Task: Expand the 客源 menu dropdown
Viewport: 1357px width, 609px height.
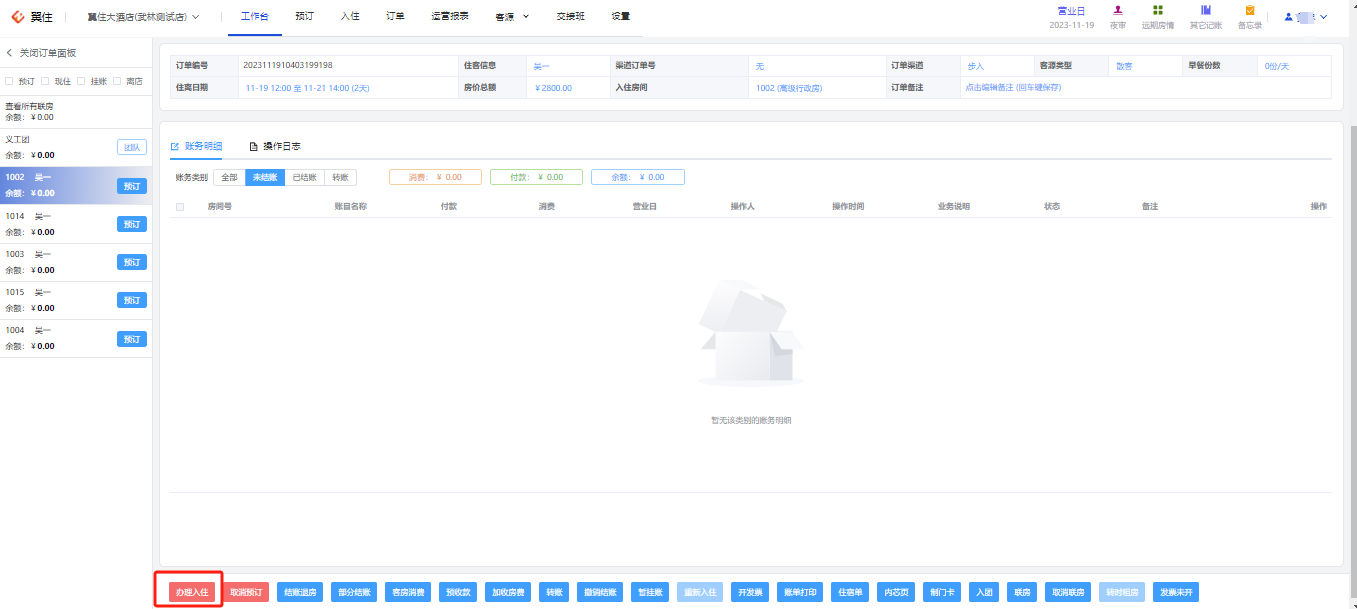Action: [526, 17]
